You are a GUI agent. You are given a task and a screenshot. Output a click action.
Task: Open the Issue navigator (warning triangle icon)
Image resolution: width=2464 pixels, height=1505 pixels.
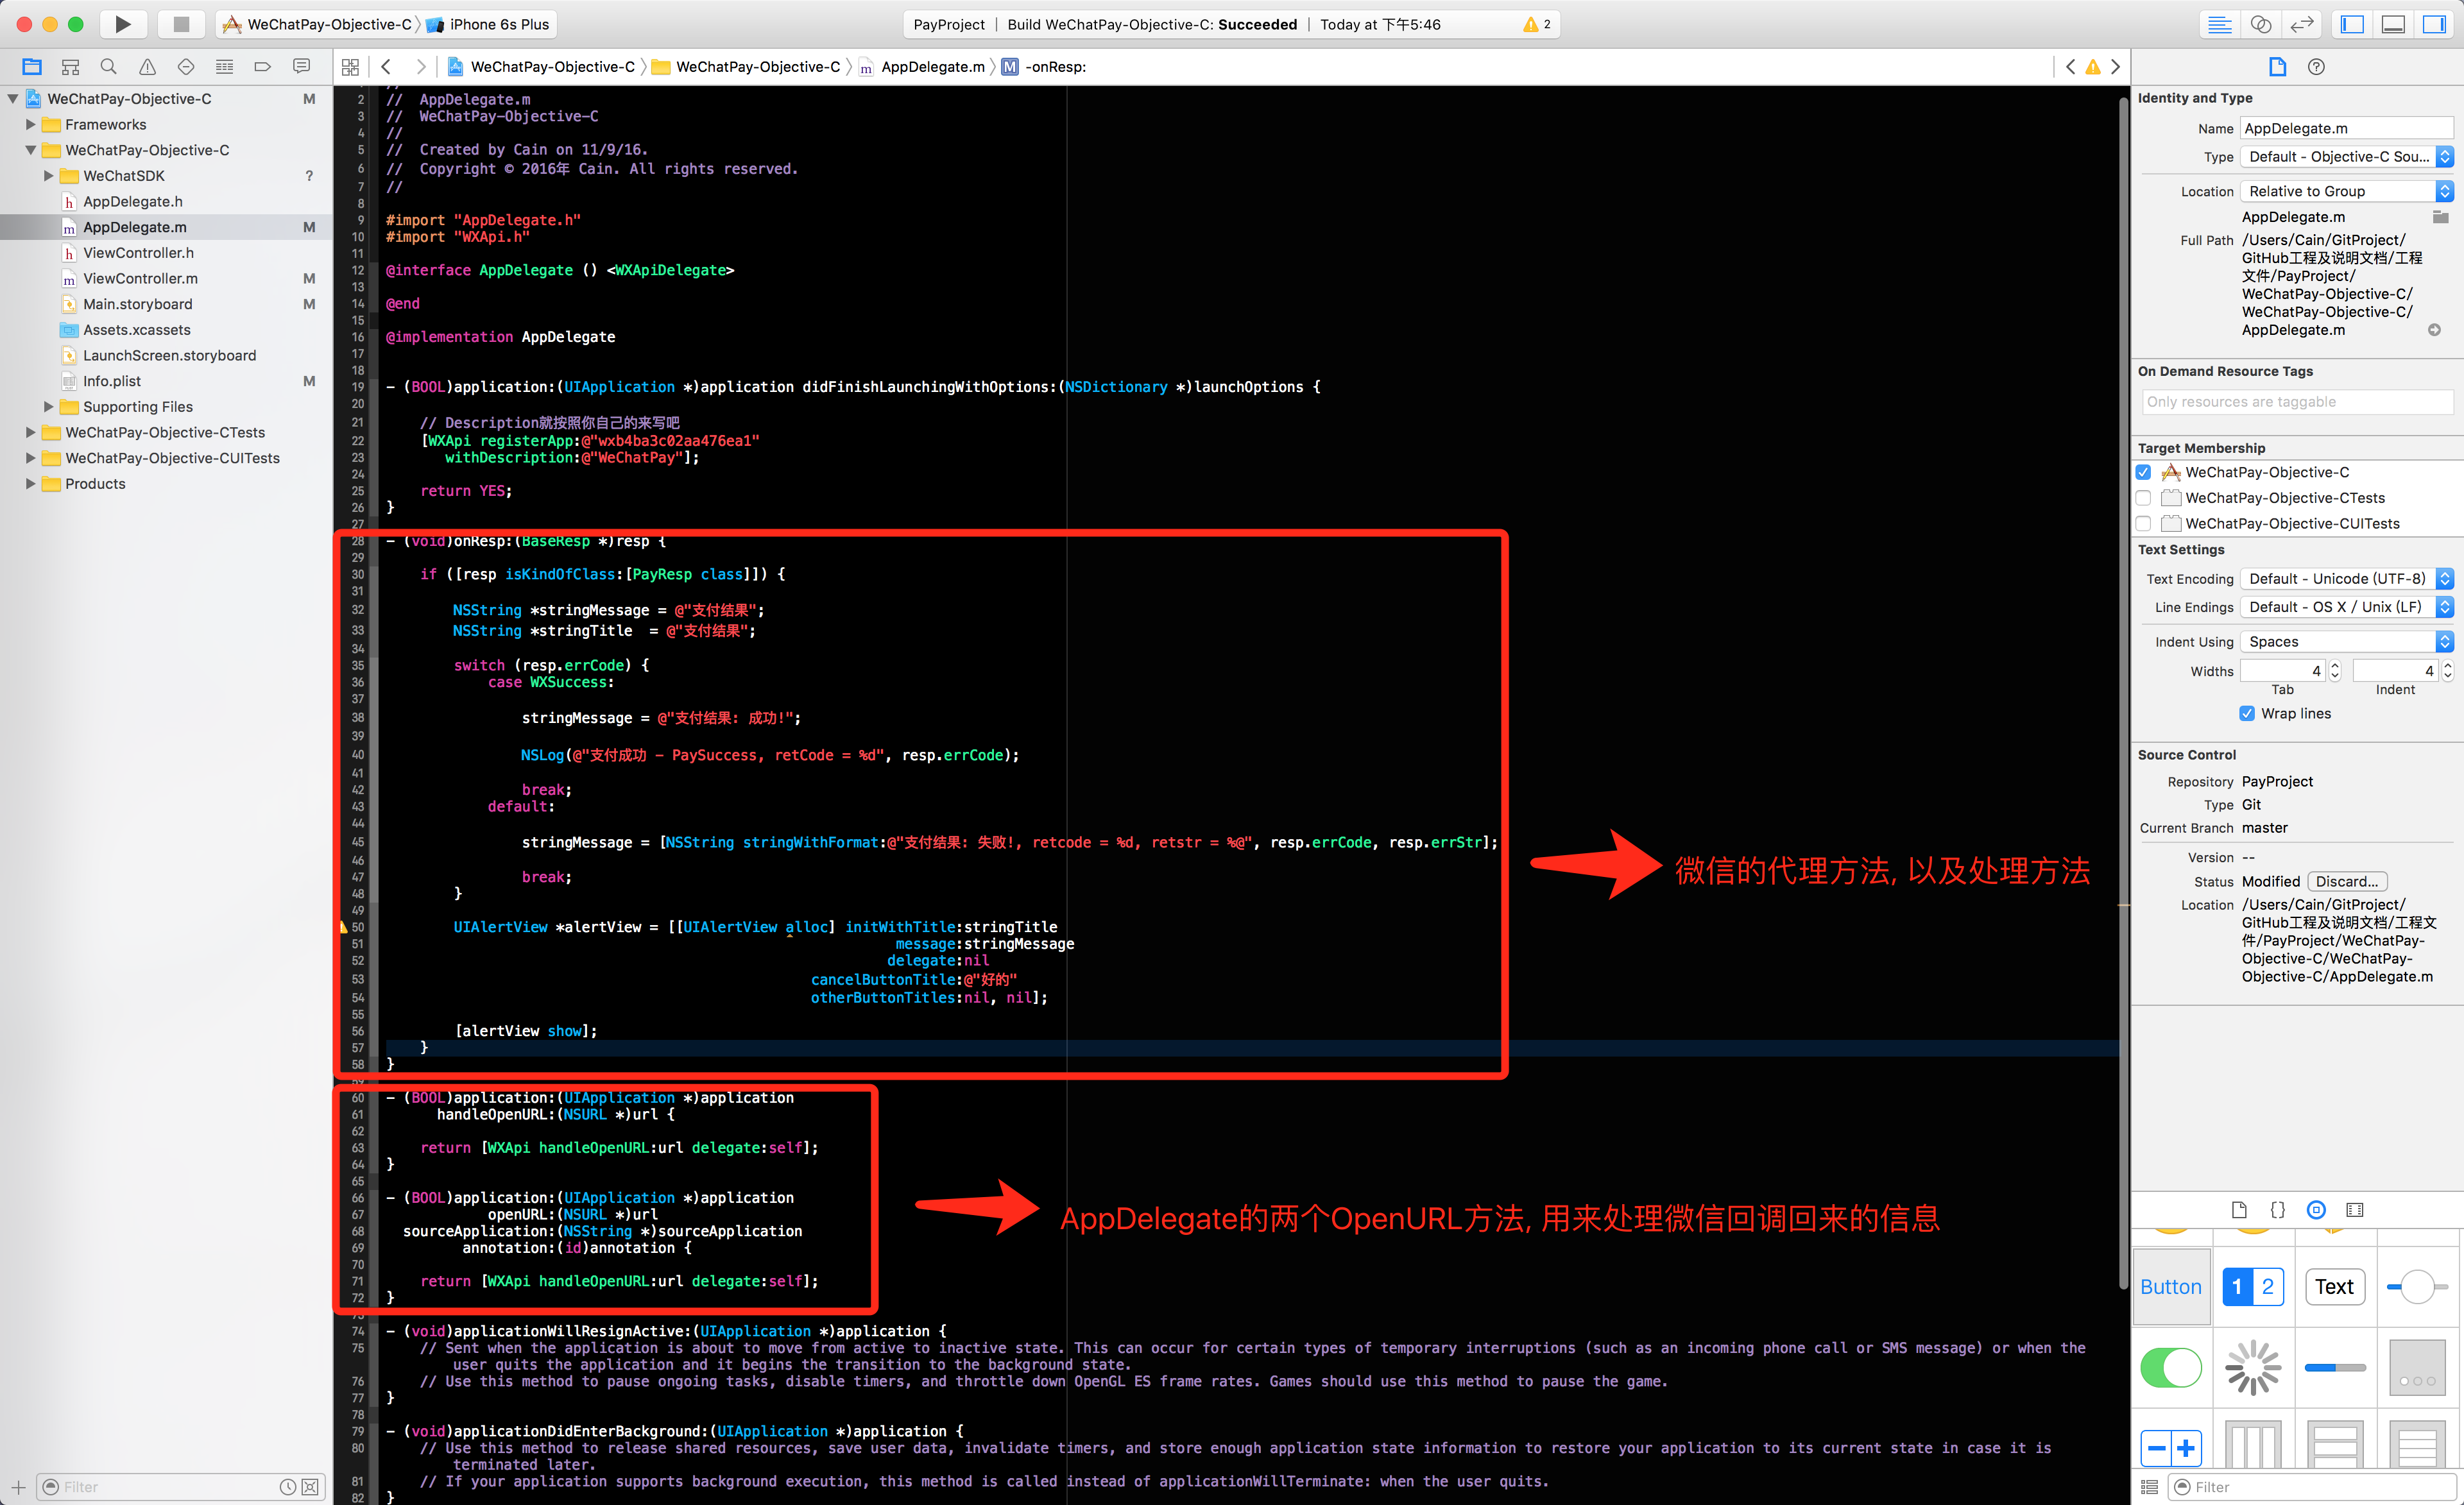(x=147, y=67)
